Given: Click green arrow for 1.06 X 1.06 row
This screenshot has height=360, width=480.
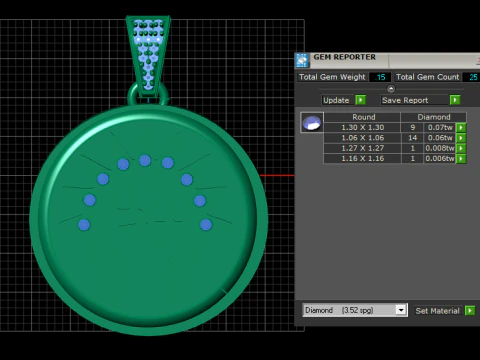Looking at the screenshot, I should [x=461, y=138].
